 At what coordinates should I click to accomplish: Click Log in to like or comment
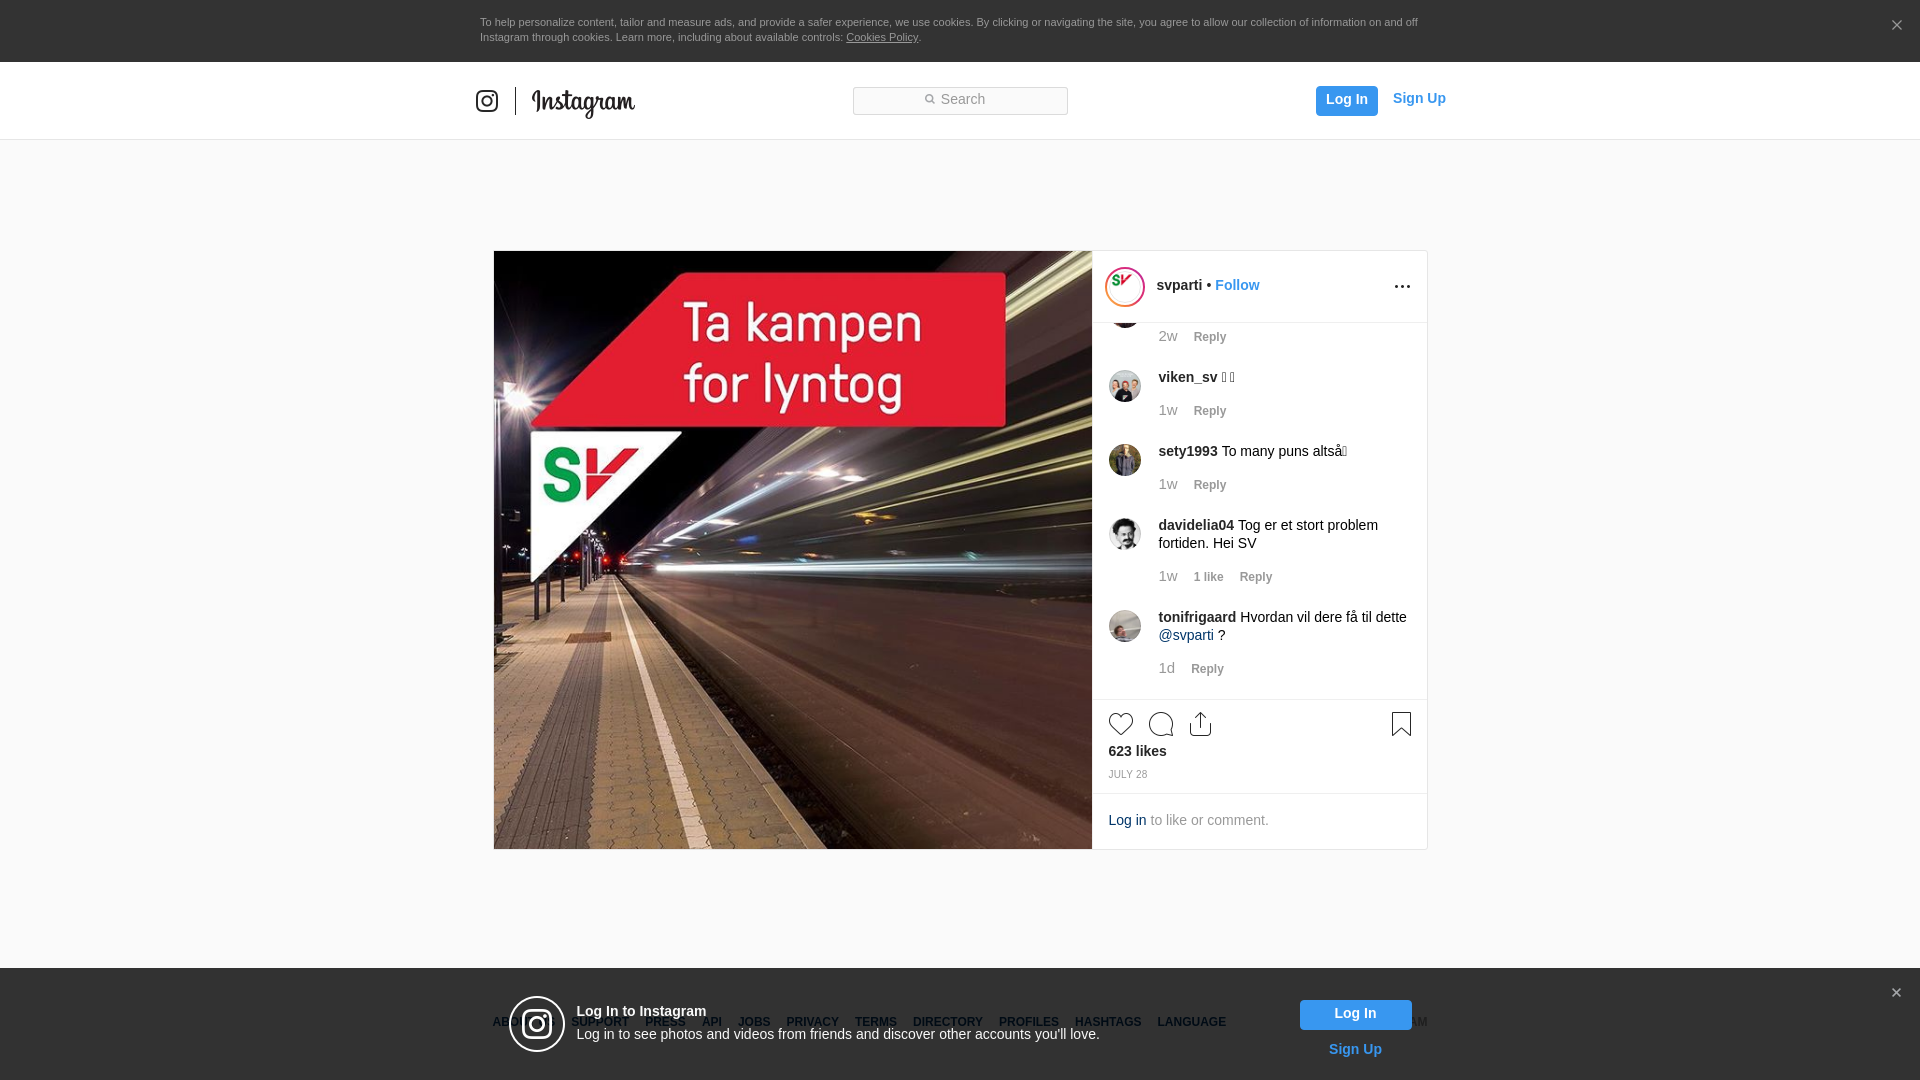pos(1127,820)
